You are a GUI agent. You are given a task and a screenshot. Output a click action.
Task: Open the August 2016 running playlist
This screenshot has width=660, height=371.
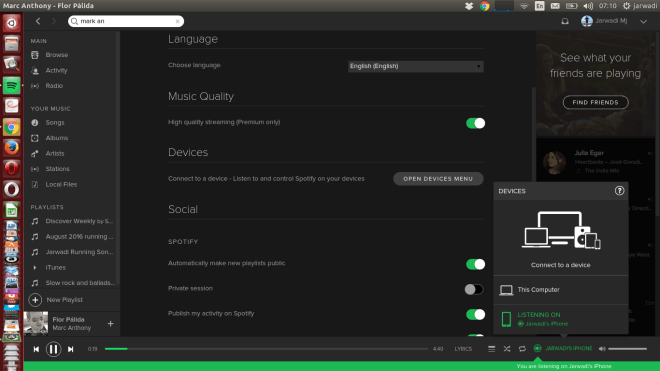79,237
